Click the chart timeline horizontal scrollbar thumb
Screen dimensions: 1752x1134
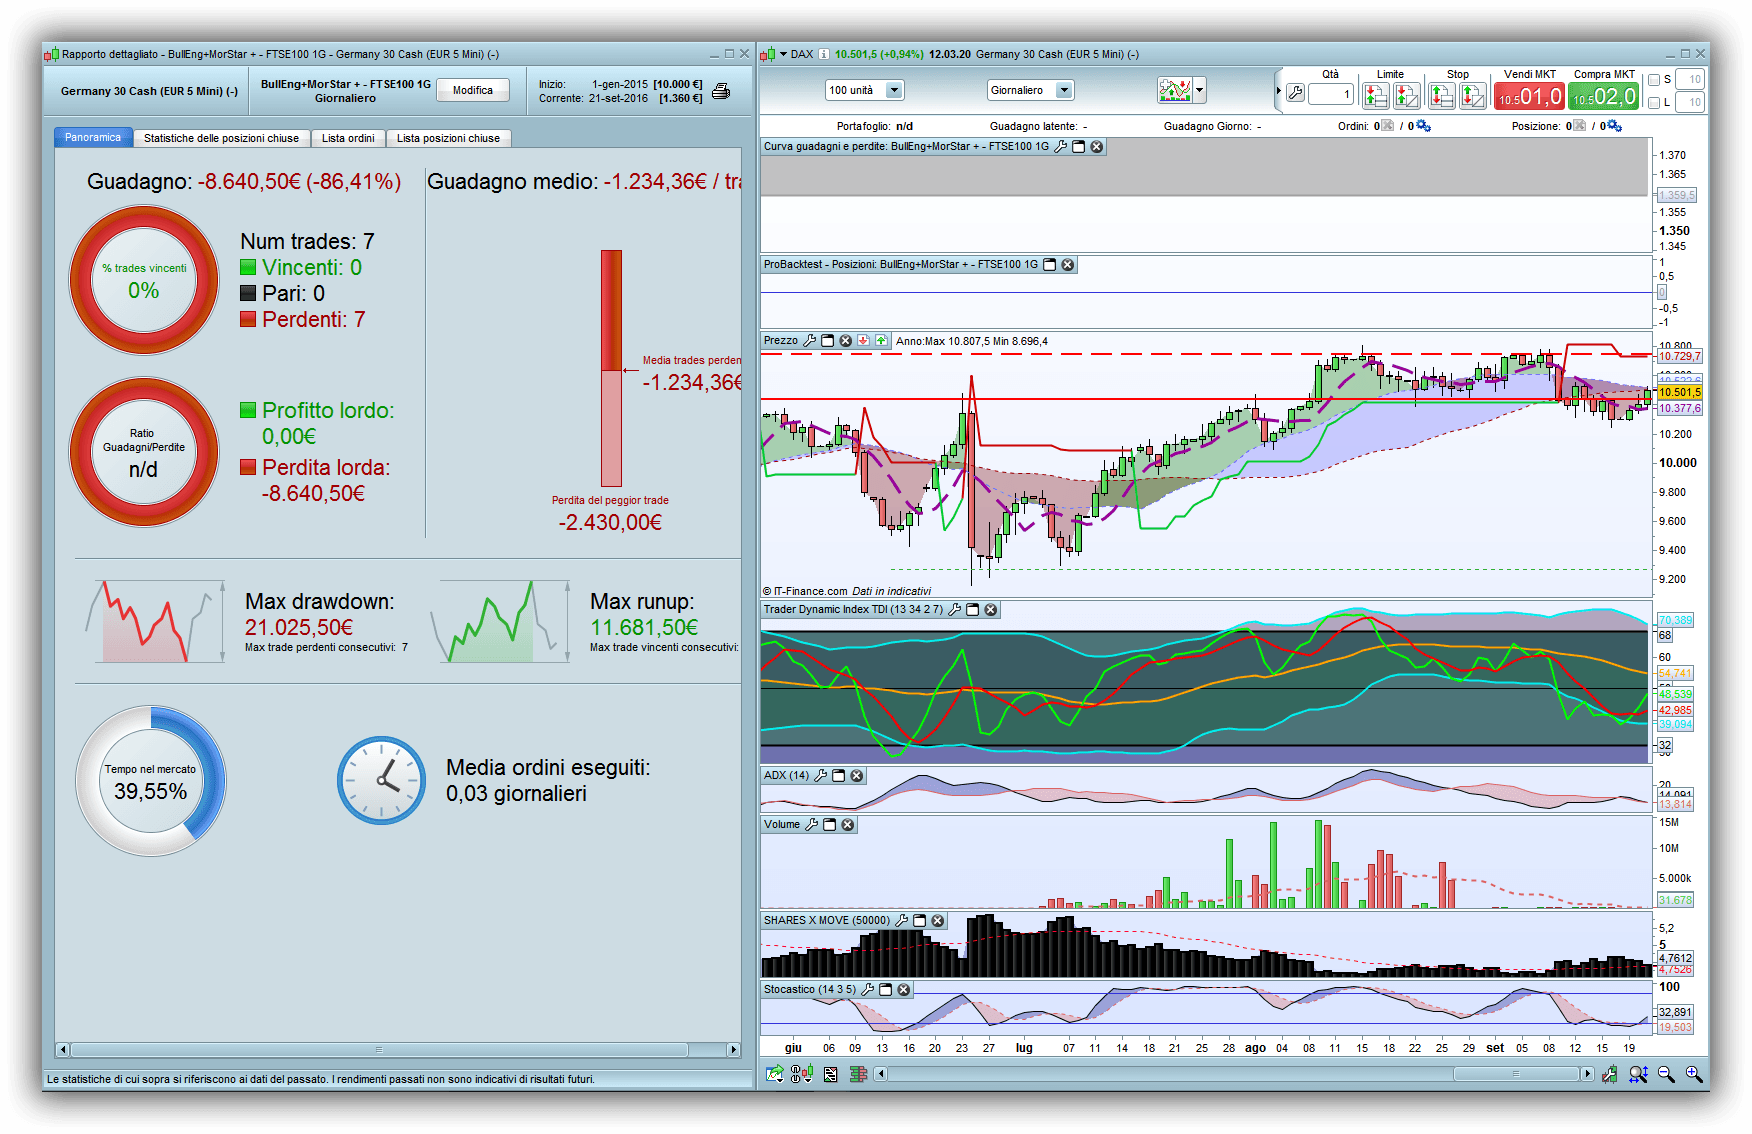point(1517,1074)
